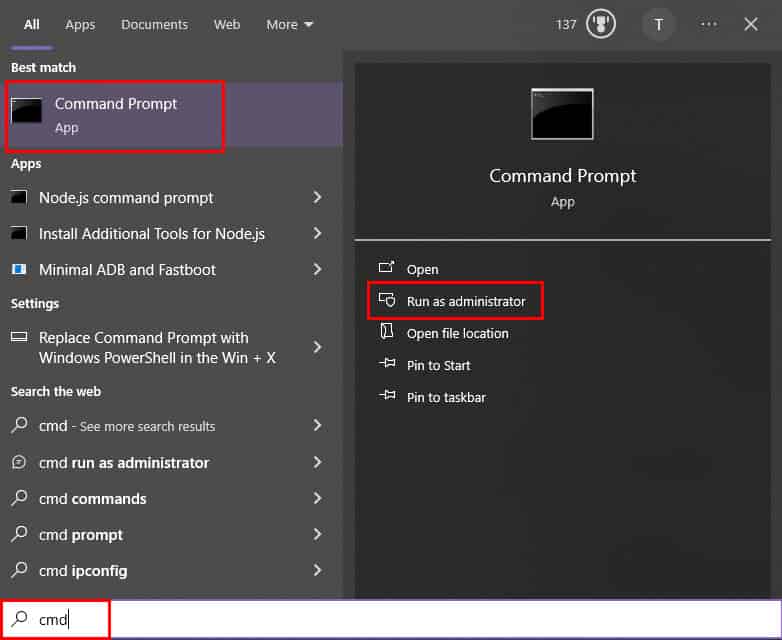
Task: Click the Command Prompt icon in best match
Action: pos(26,110)
